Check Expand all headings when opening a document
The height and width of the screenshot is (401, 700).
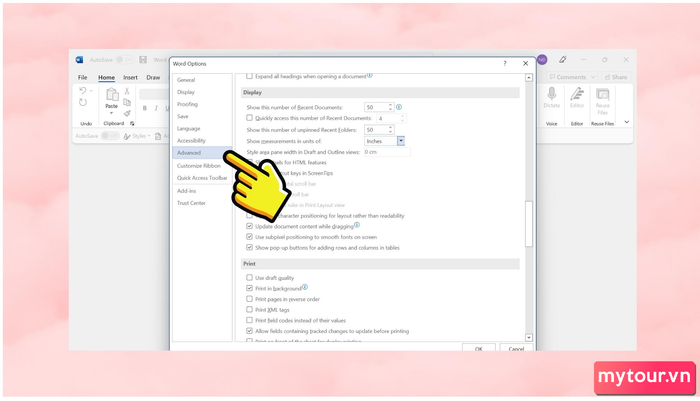250,76
